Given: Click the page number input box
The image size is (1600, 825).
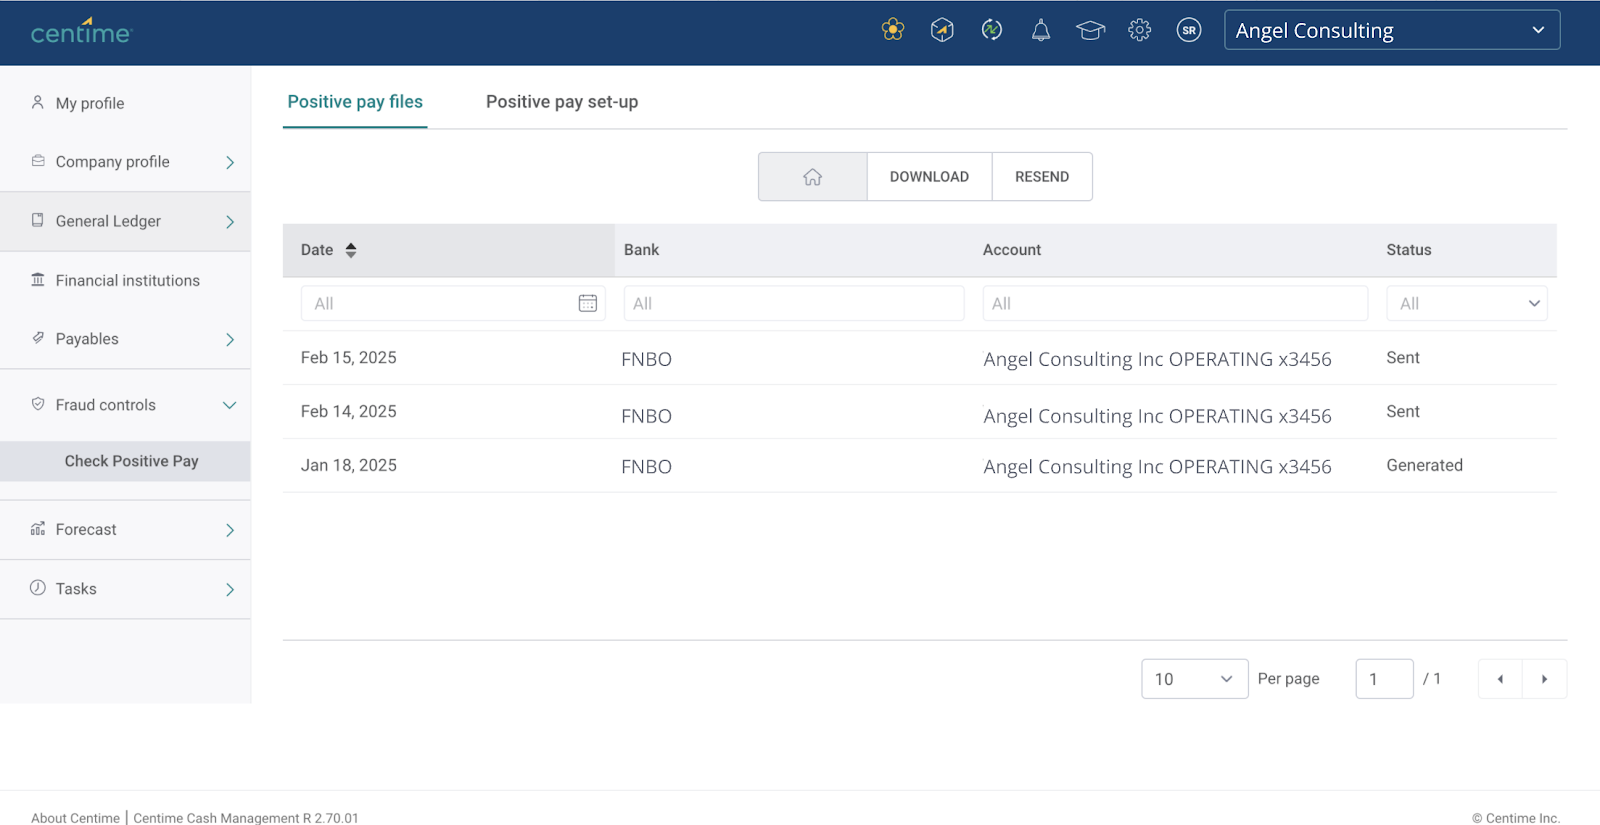Looking at the screenshot, I should coord(1384,679).
